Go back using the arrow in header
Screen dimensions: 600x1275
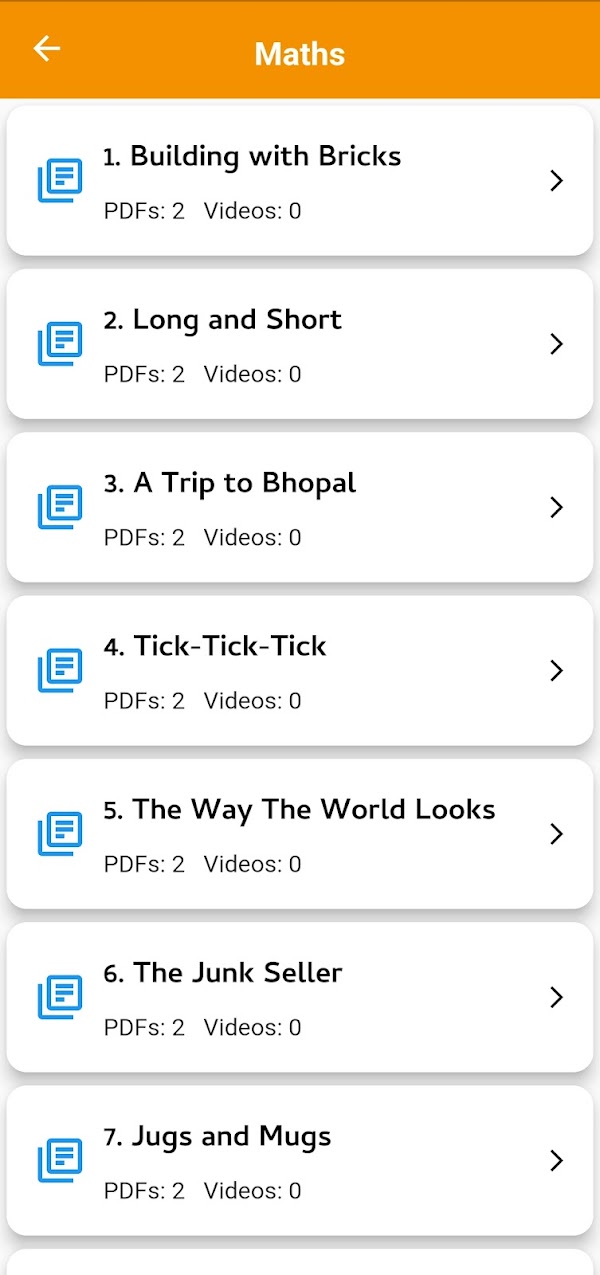pyautogui.click(x=47, y=48)
